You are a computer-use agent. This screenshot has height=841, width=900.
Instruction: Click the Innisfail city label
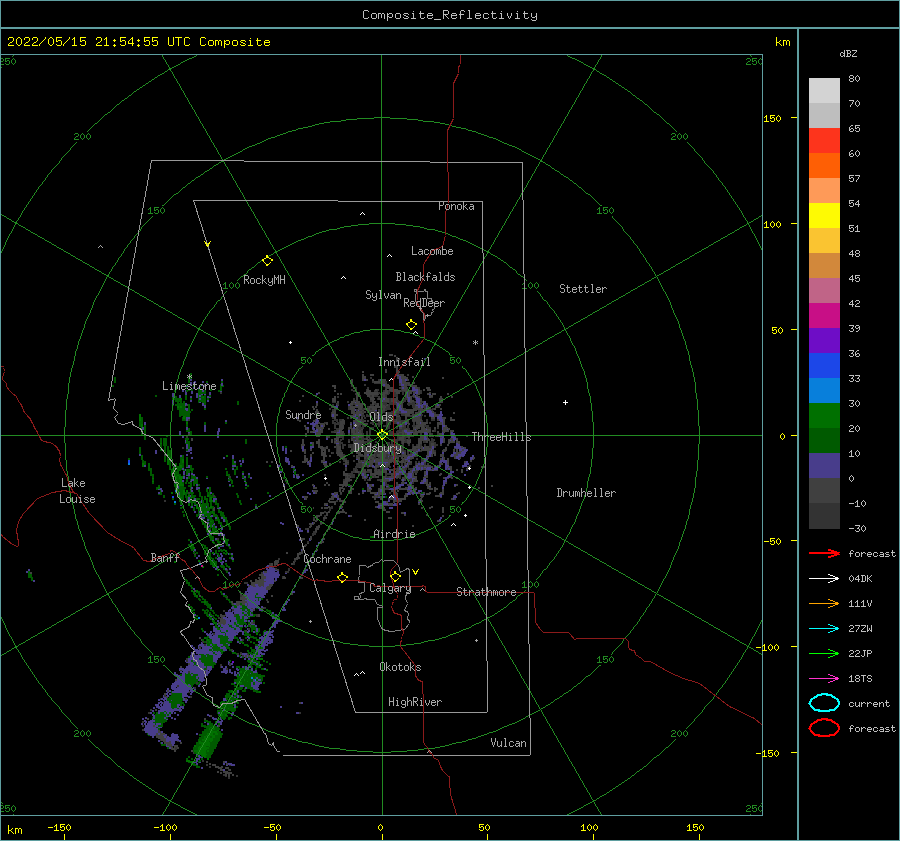pyautogui.click(x=404, y=362)
